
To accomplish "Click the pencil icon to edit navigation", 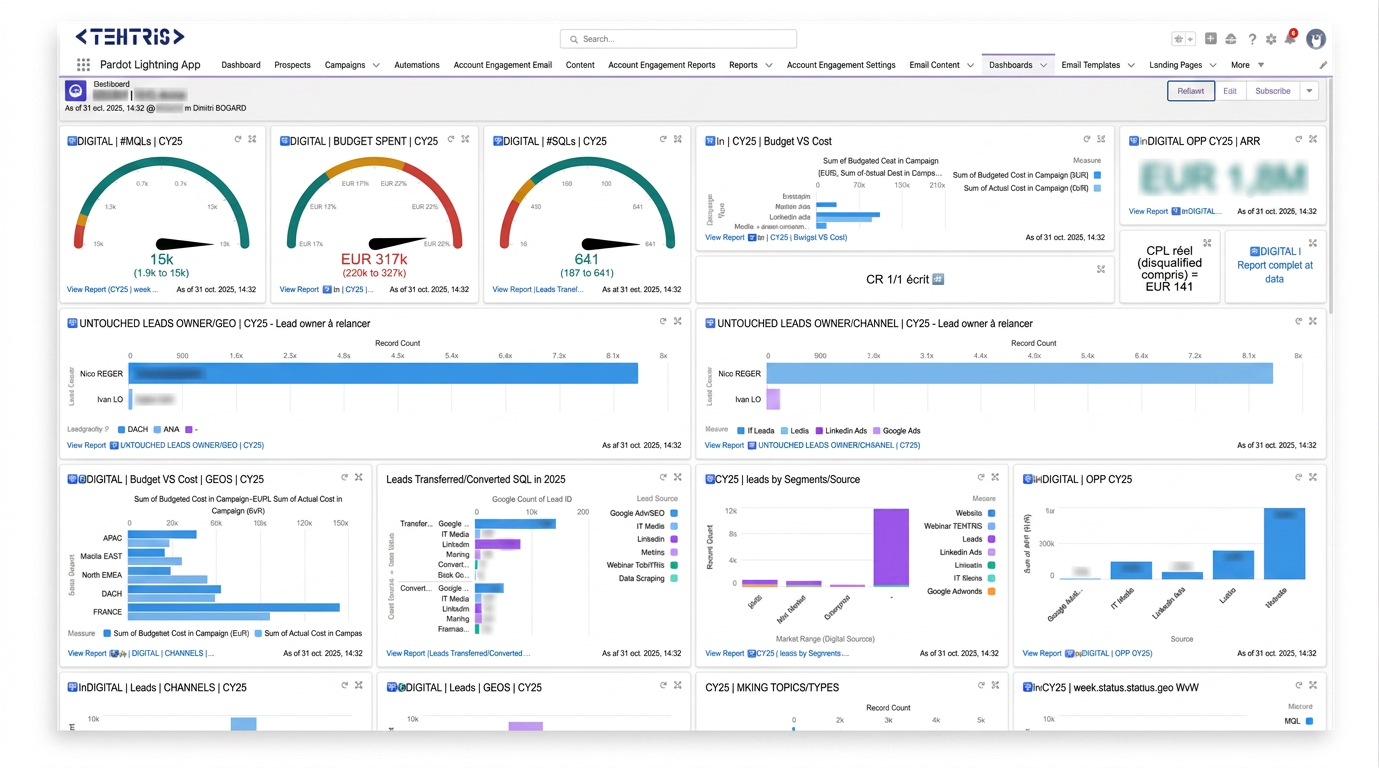I will click(1323, 65).
